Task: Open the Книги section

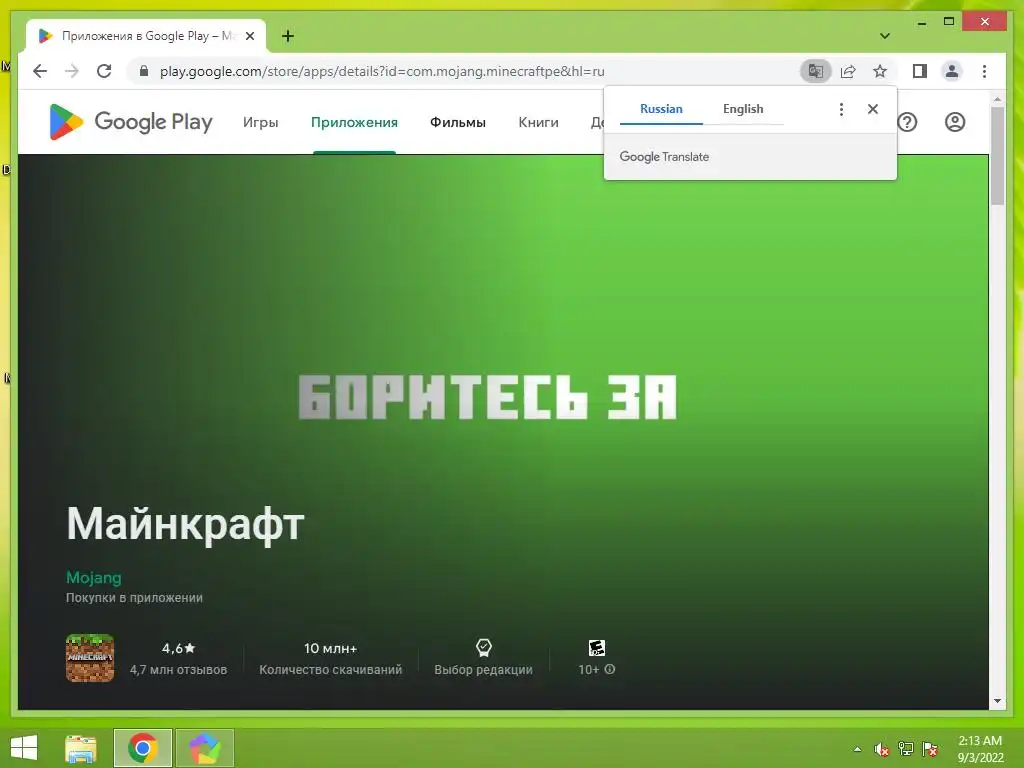Action: 538,122
